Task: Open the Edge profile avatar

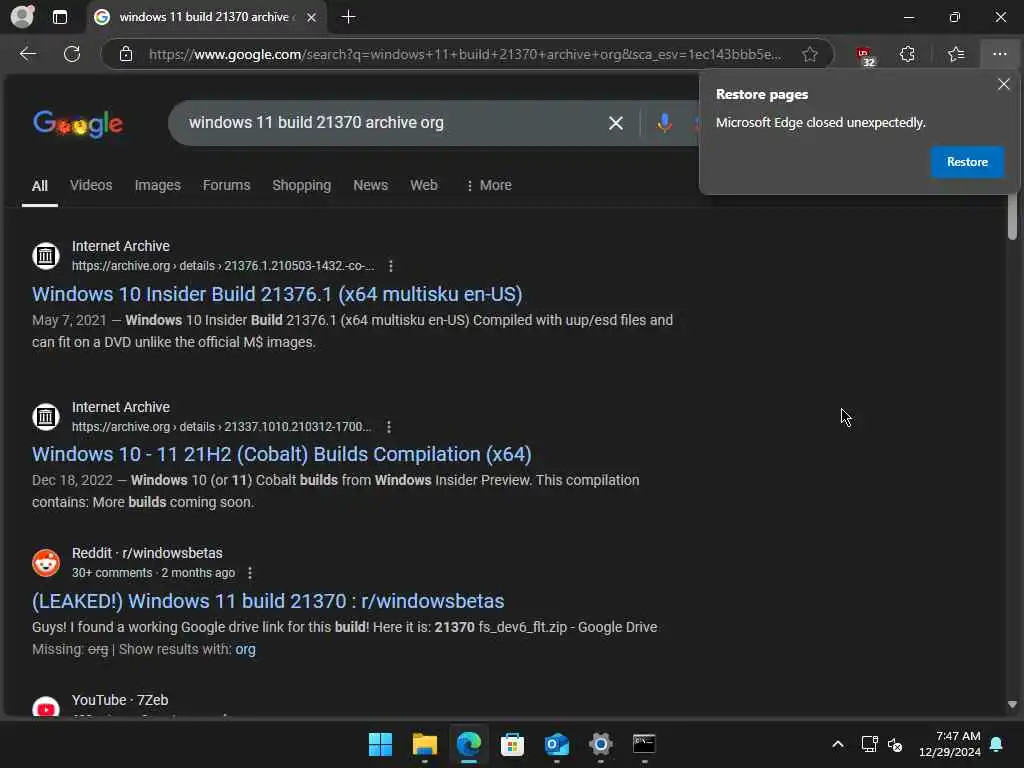Action: pos(22,16)
